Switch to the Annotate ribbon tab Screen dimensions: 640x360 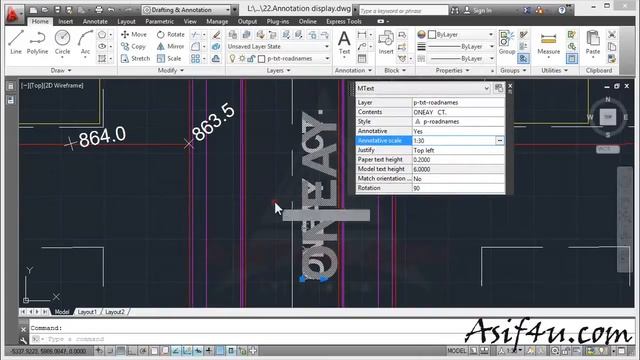(95, 21)
